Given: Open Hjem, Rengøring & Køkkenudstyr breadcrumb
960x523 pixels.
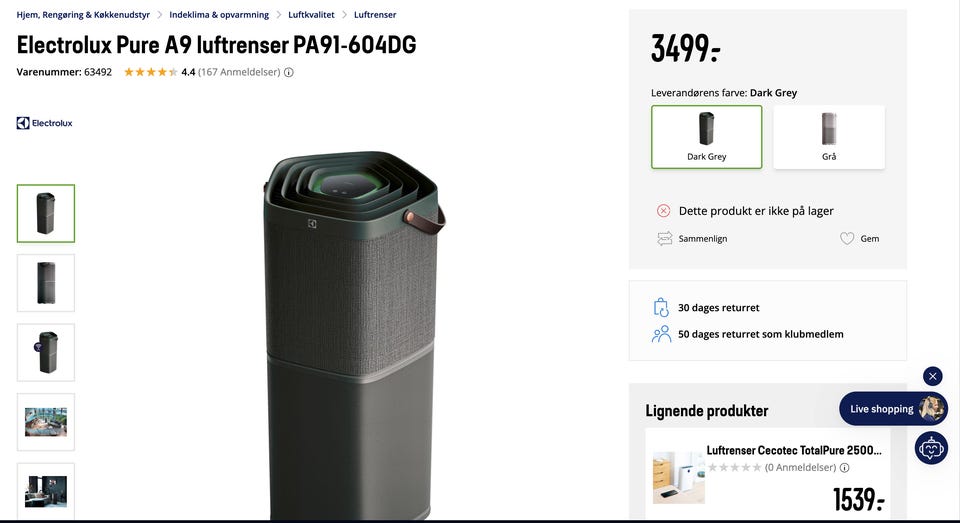Looking at the screenshot, I should 83,15.
